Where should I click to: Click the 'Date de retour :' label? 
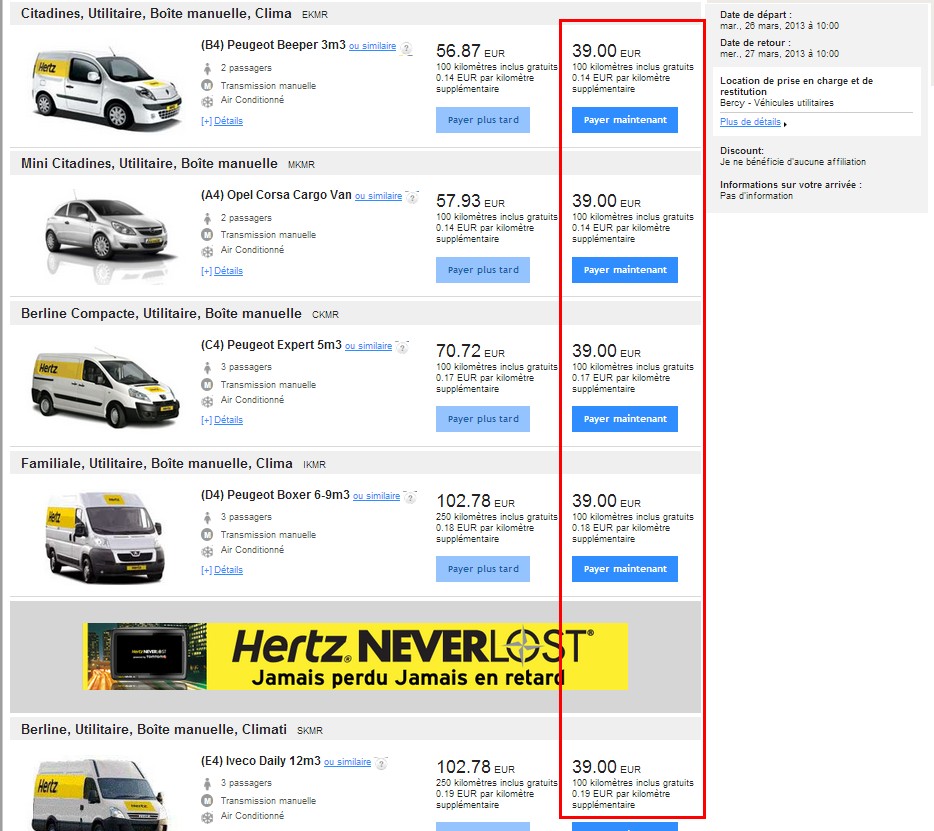(755, 43)
